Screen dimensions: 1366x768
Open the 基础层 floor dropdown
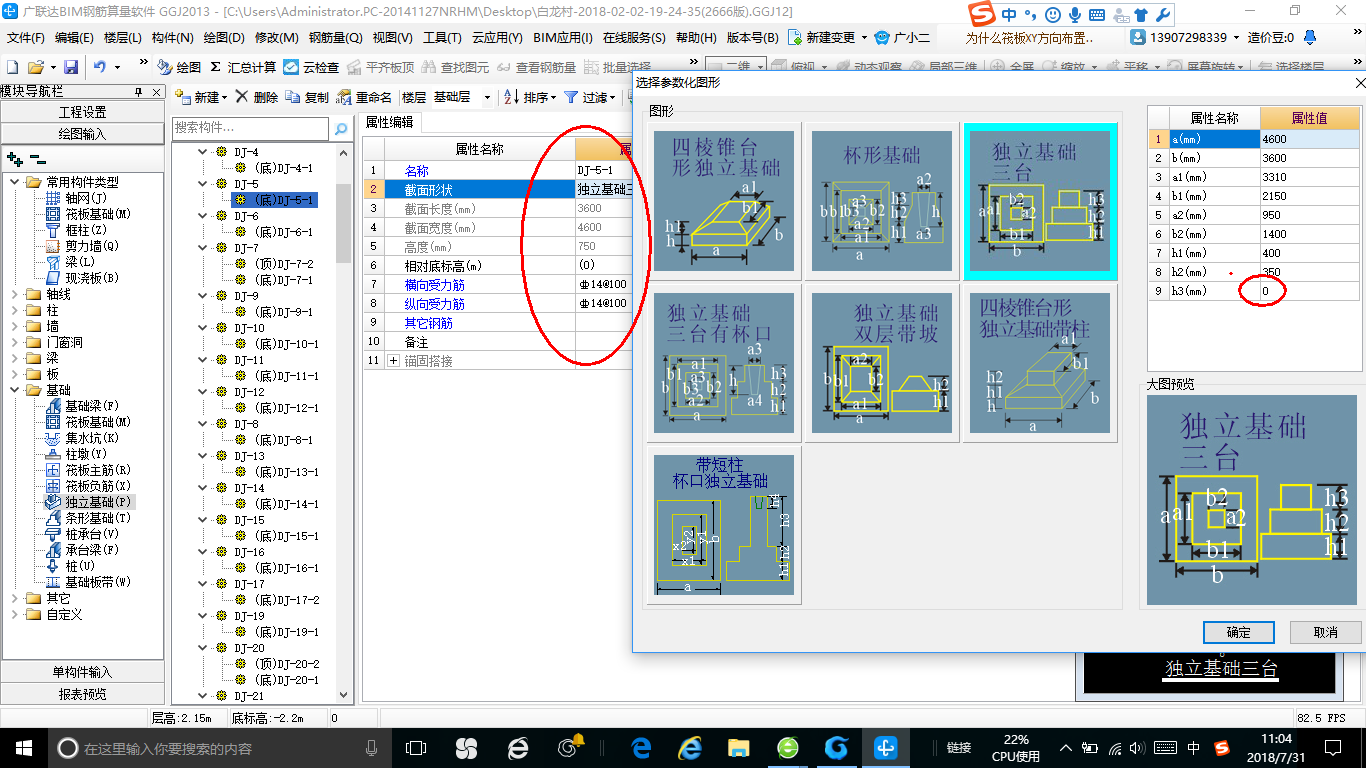[462, 97]
